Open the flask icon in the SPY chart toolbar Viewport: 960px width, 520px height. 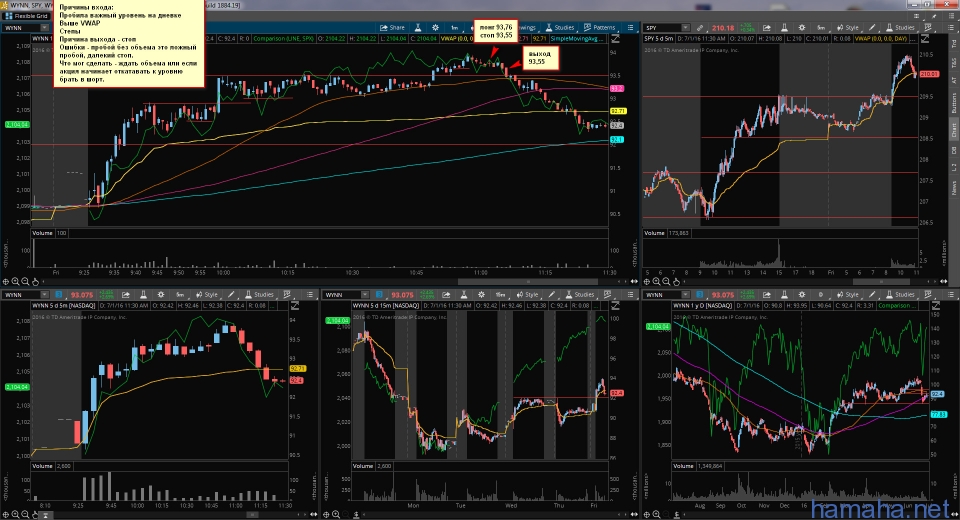click(x=784, y=28)
